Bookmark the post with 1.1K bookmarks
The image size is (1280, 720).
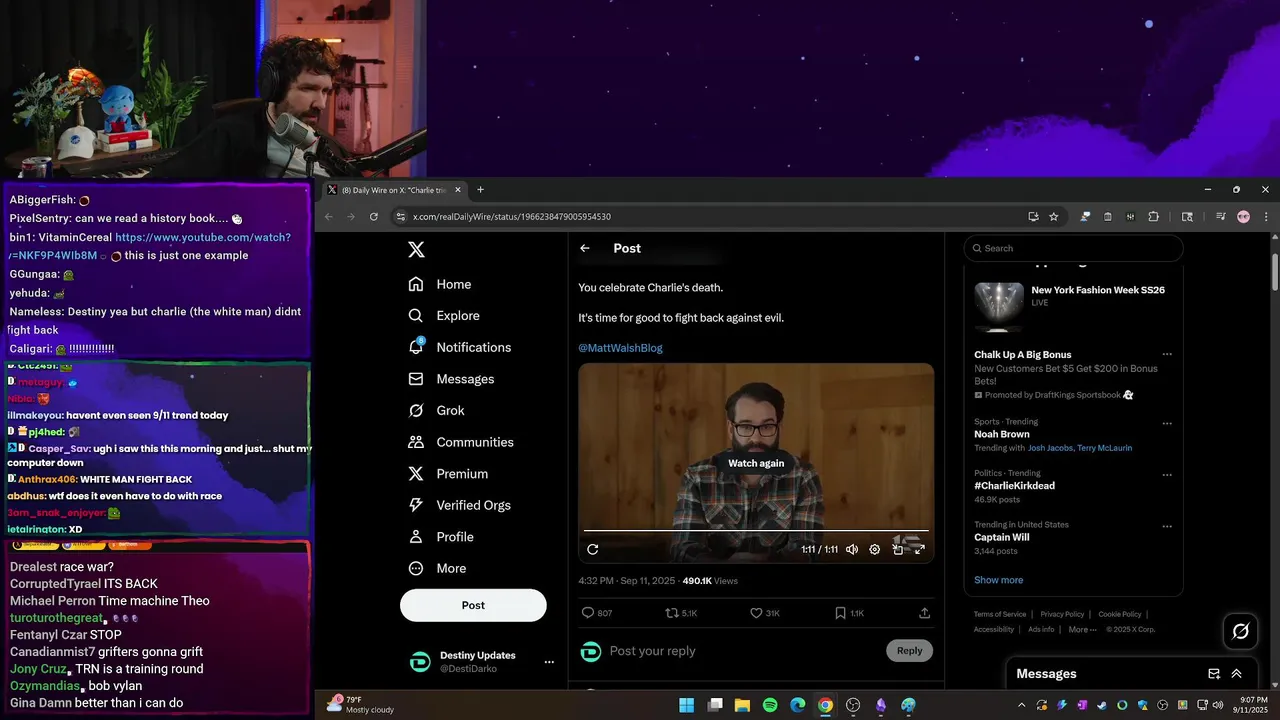(x=849, y=613)
